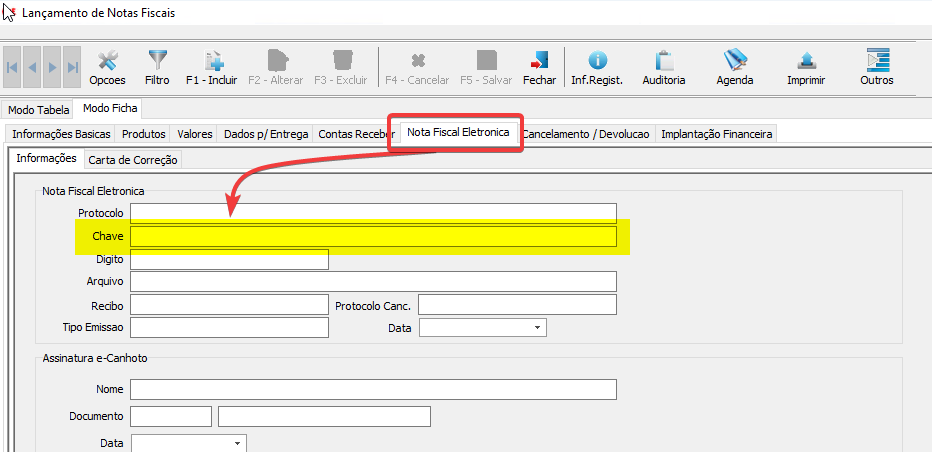Select the Carta de Correção tab

click(x=133, y=159)
